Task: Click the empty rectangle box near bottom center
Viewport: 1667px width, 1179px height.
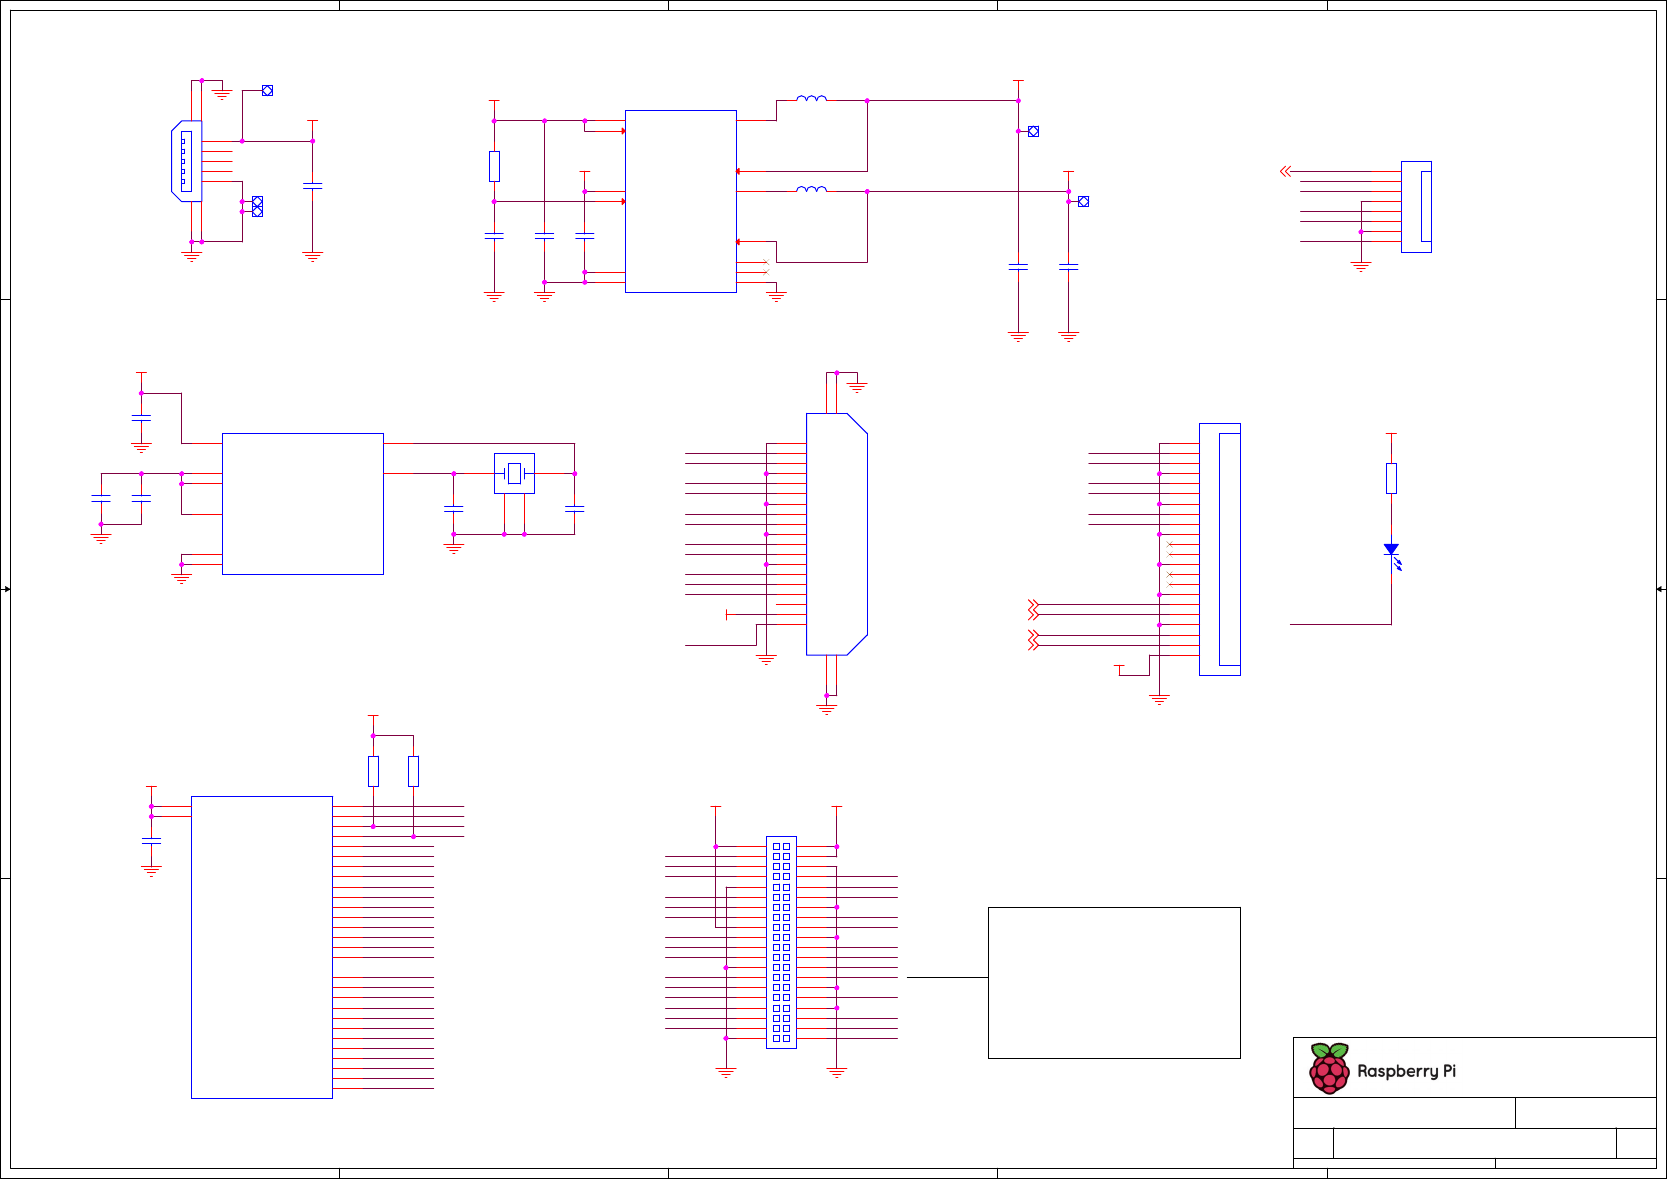Action: pyautogui.click(x=1113, y=982)
